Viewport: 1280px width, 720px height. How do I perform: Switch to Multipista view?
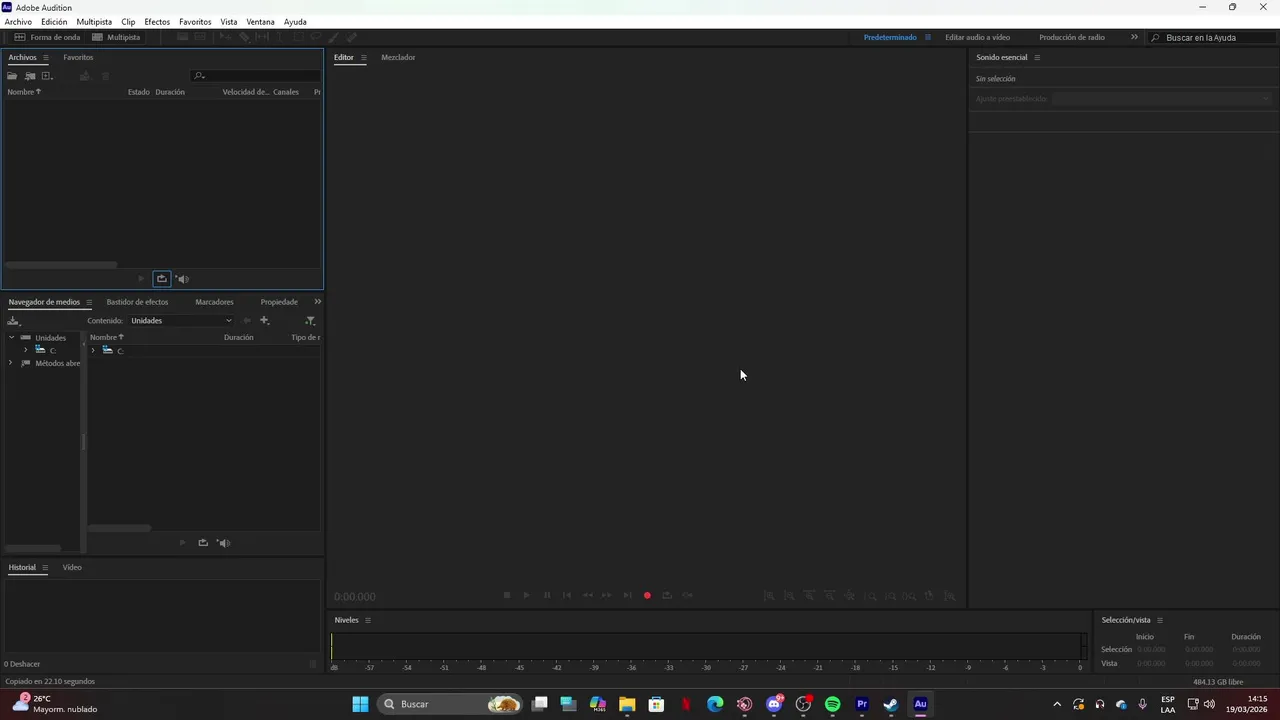116,37
